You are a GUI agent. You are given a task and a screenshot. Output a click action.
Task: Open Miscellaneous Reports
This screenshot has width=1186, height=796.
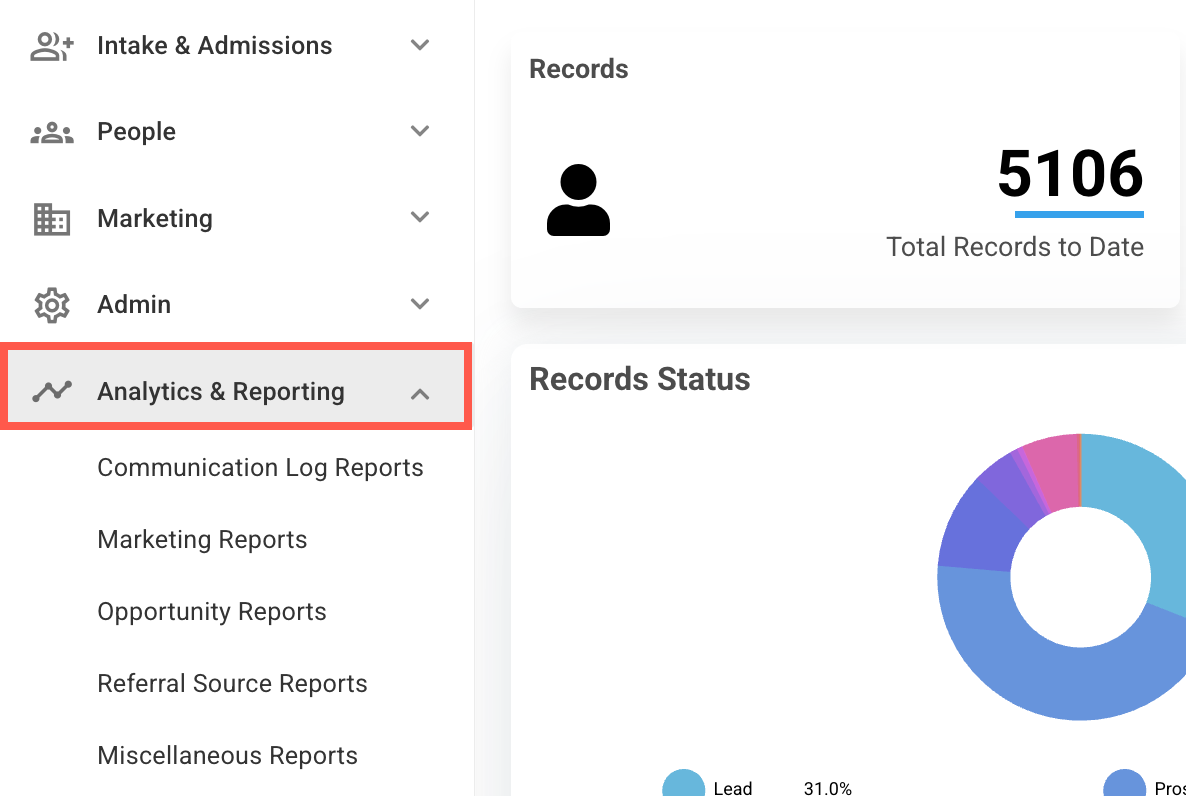click(x=228, y=755)
